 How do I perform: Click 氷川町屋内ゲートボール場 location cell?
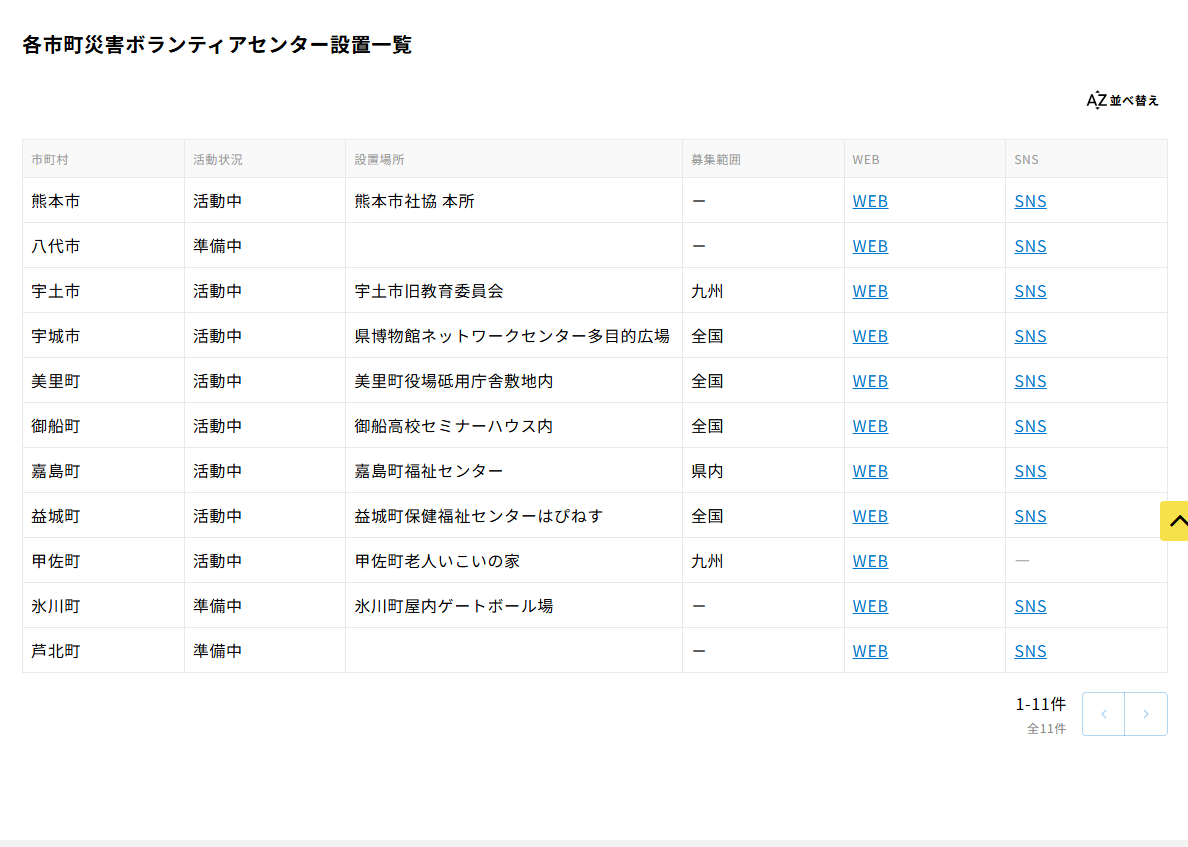(514, 606)
